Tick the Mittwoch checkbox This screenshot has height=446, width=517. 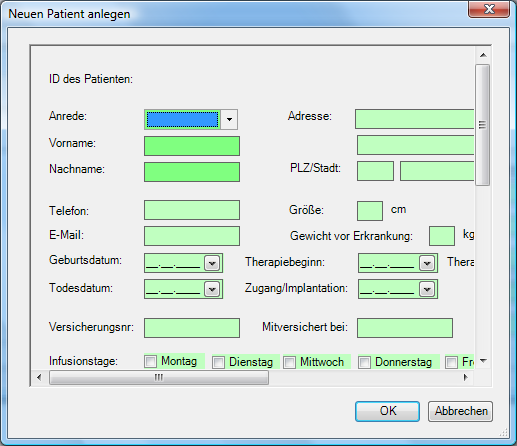tap(289, 362)
